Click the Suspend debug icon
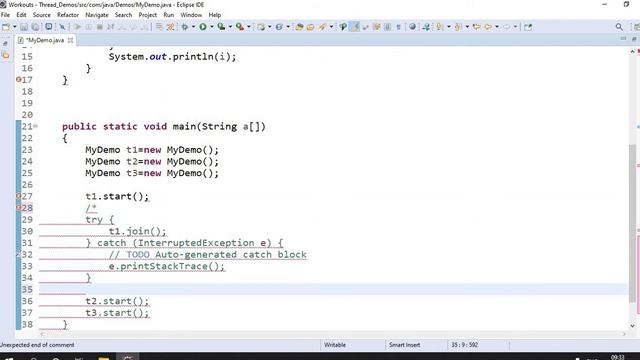640x360 pixels. (x=89, y=27)
